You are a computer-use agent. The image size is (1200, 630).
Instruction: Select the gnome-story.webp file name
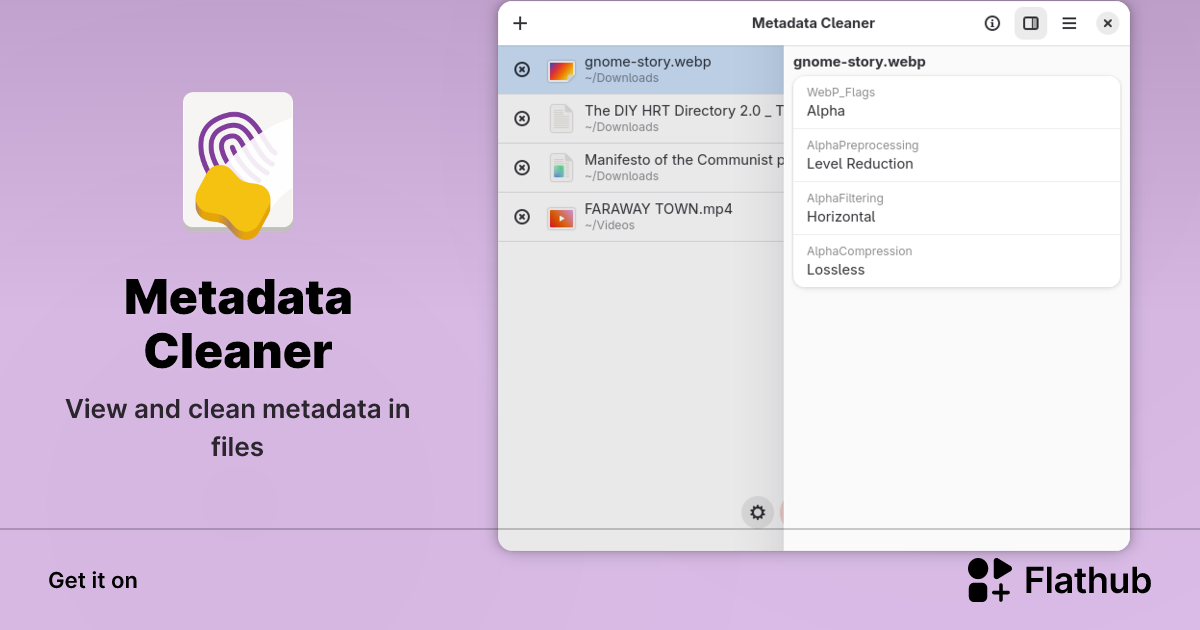647,62
